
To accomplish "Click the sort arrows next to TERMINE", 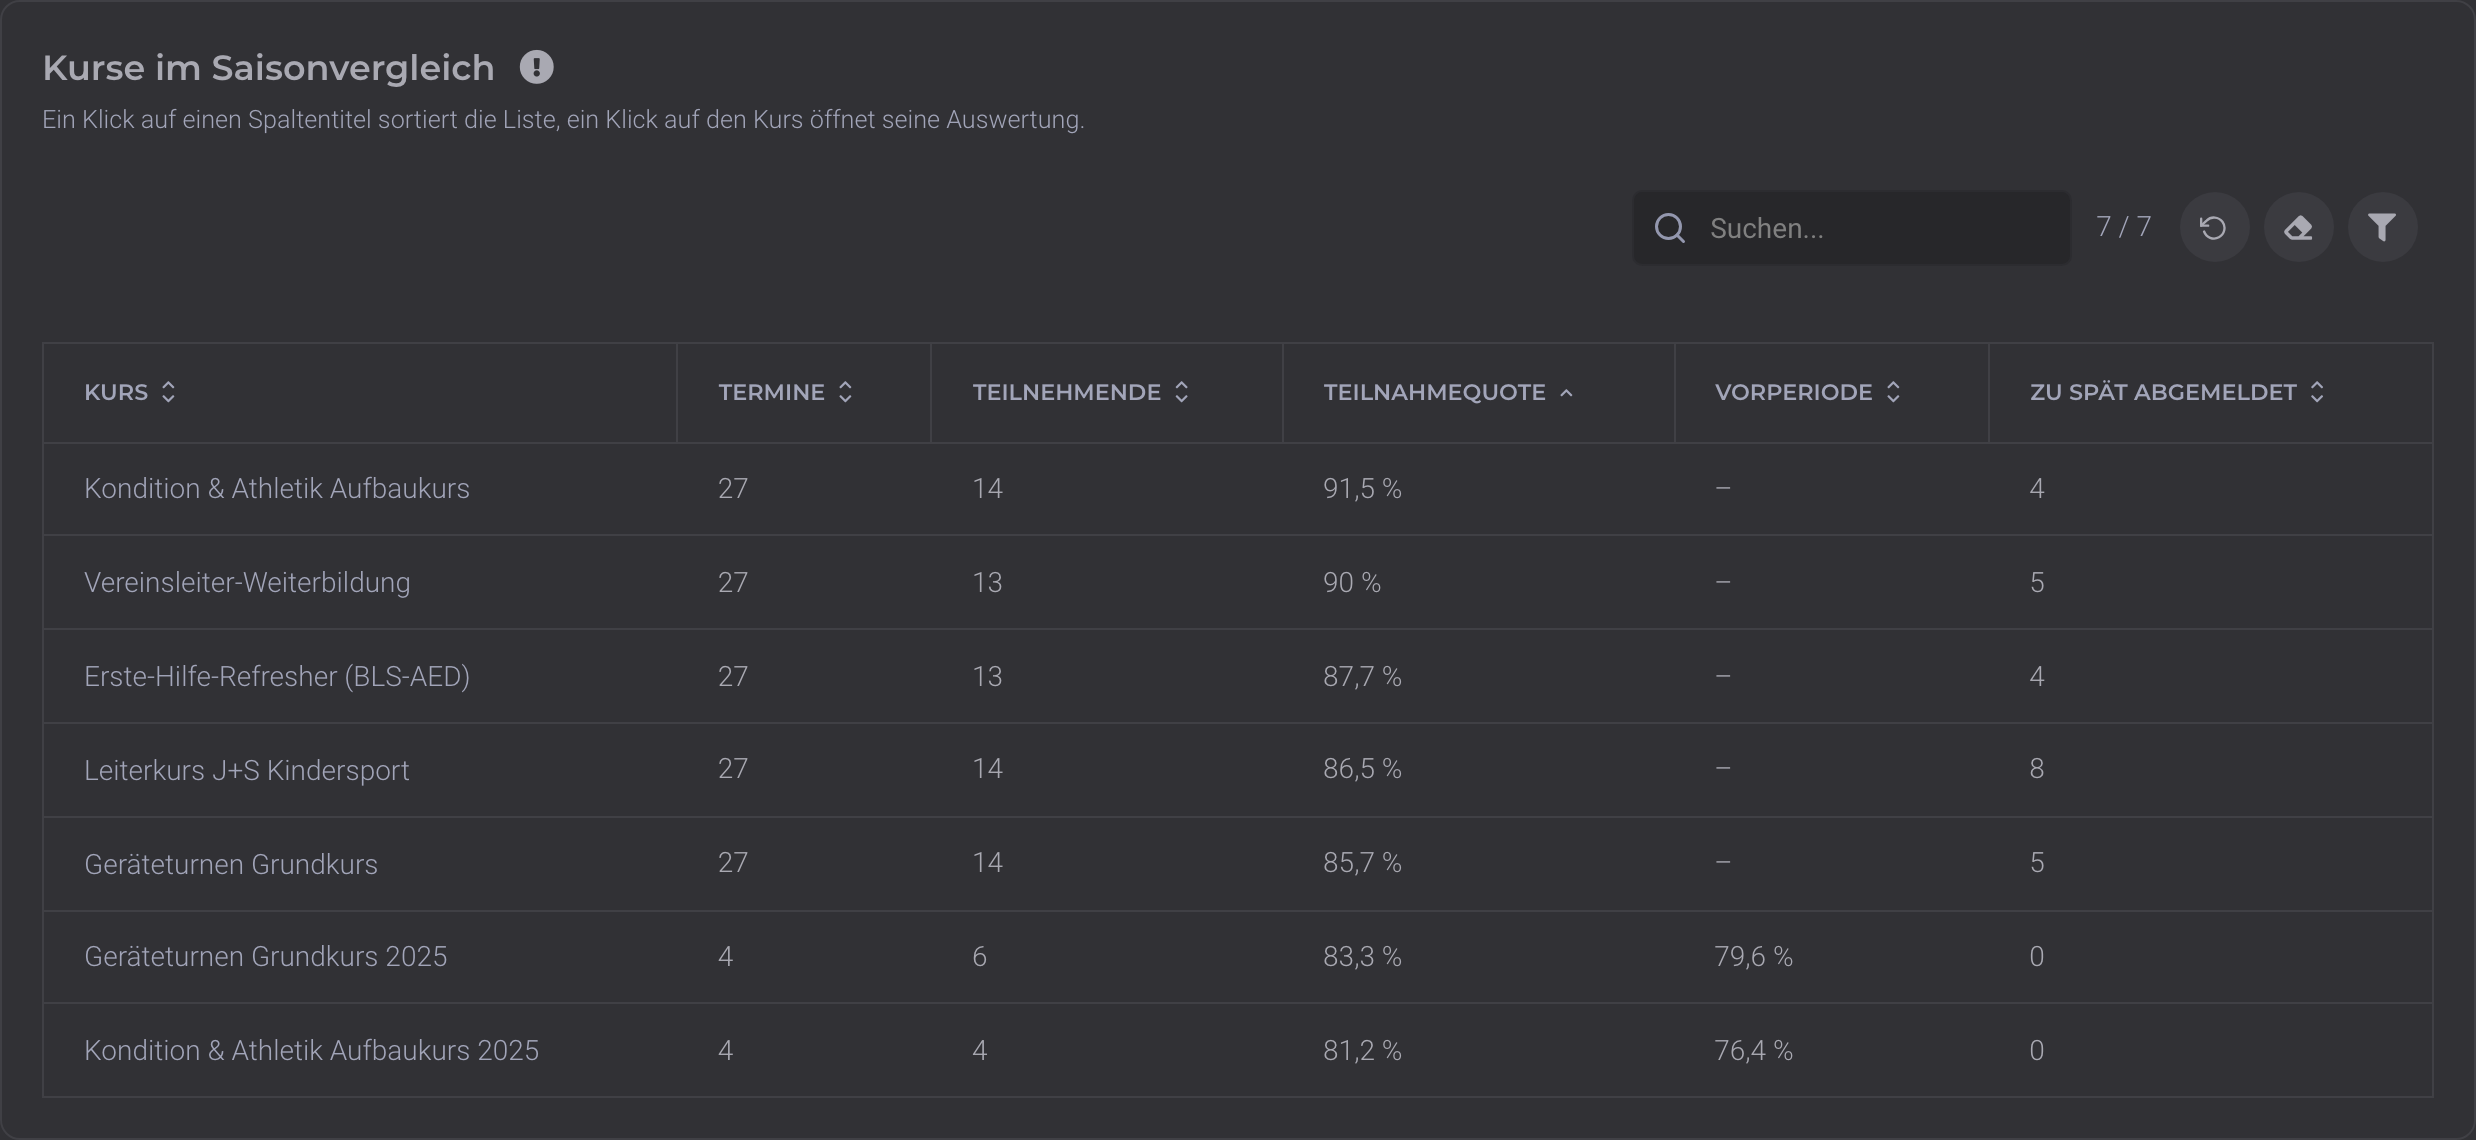I will [845, 392].
